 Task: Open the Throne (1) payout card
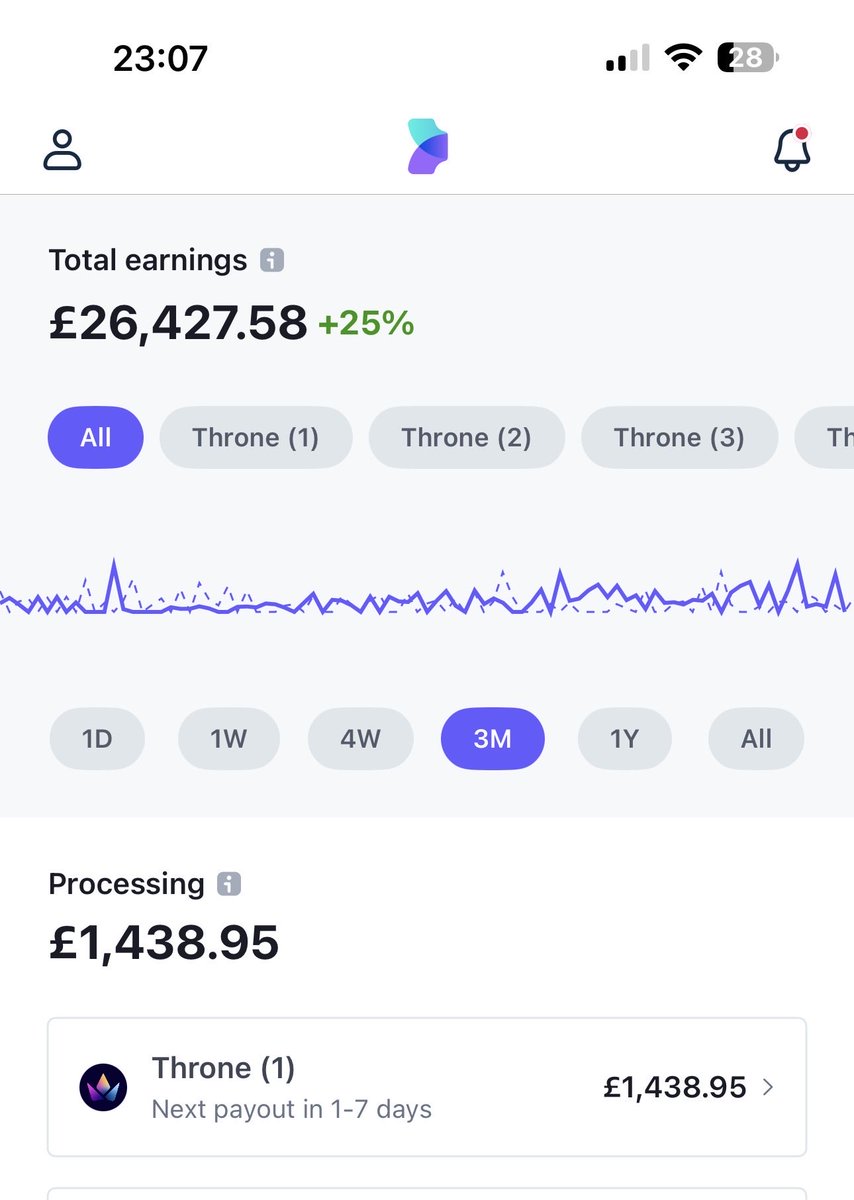click(427, 1087)
